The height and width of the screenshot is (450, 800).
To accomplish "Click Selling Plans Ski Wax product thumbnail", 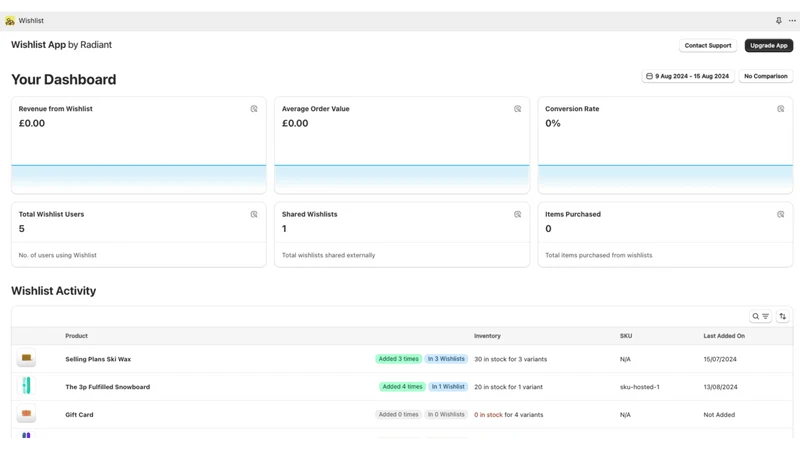I will coord(26,358).
